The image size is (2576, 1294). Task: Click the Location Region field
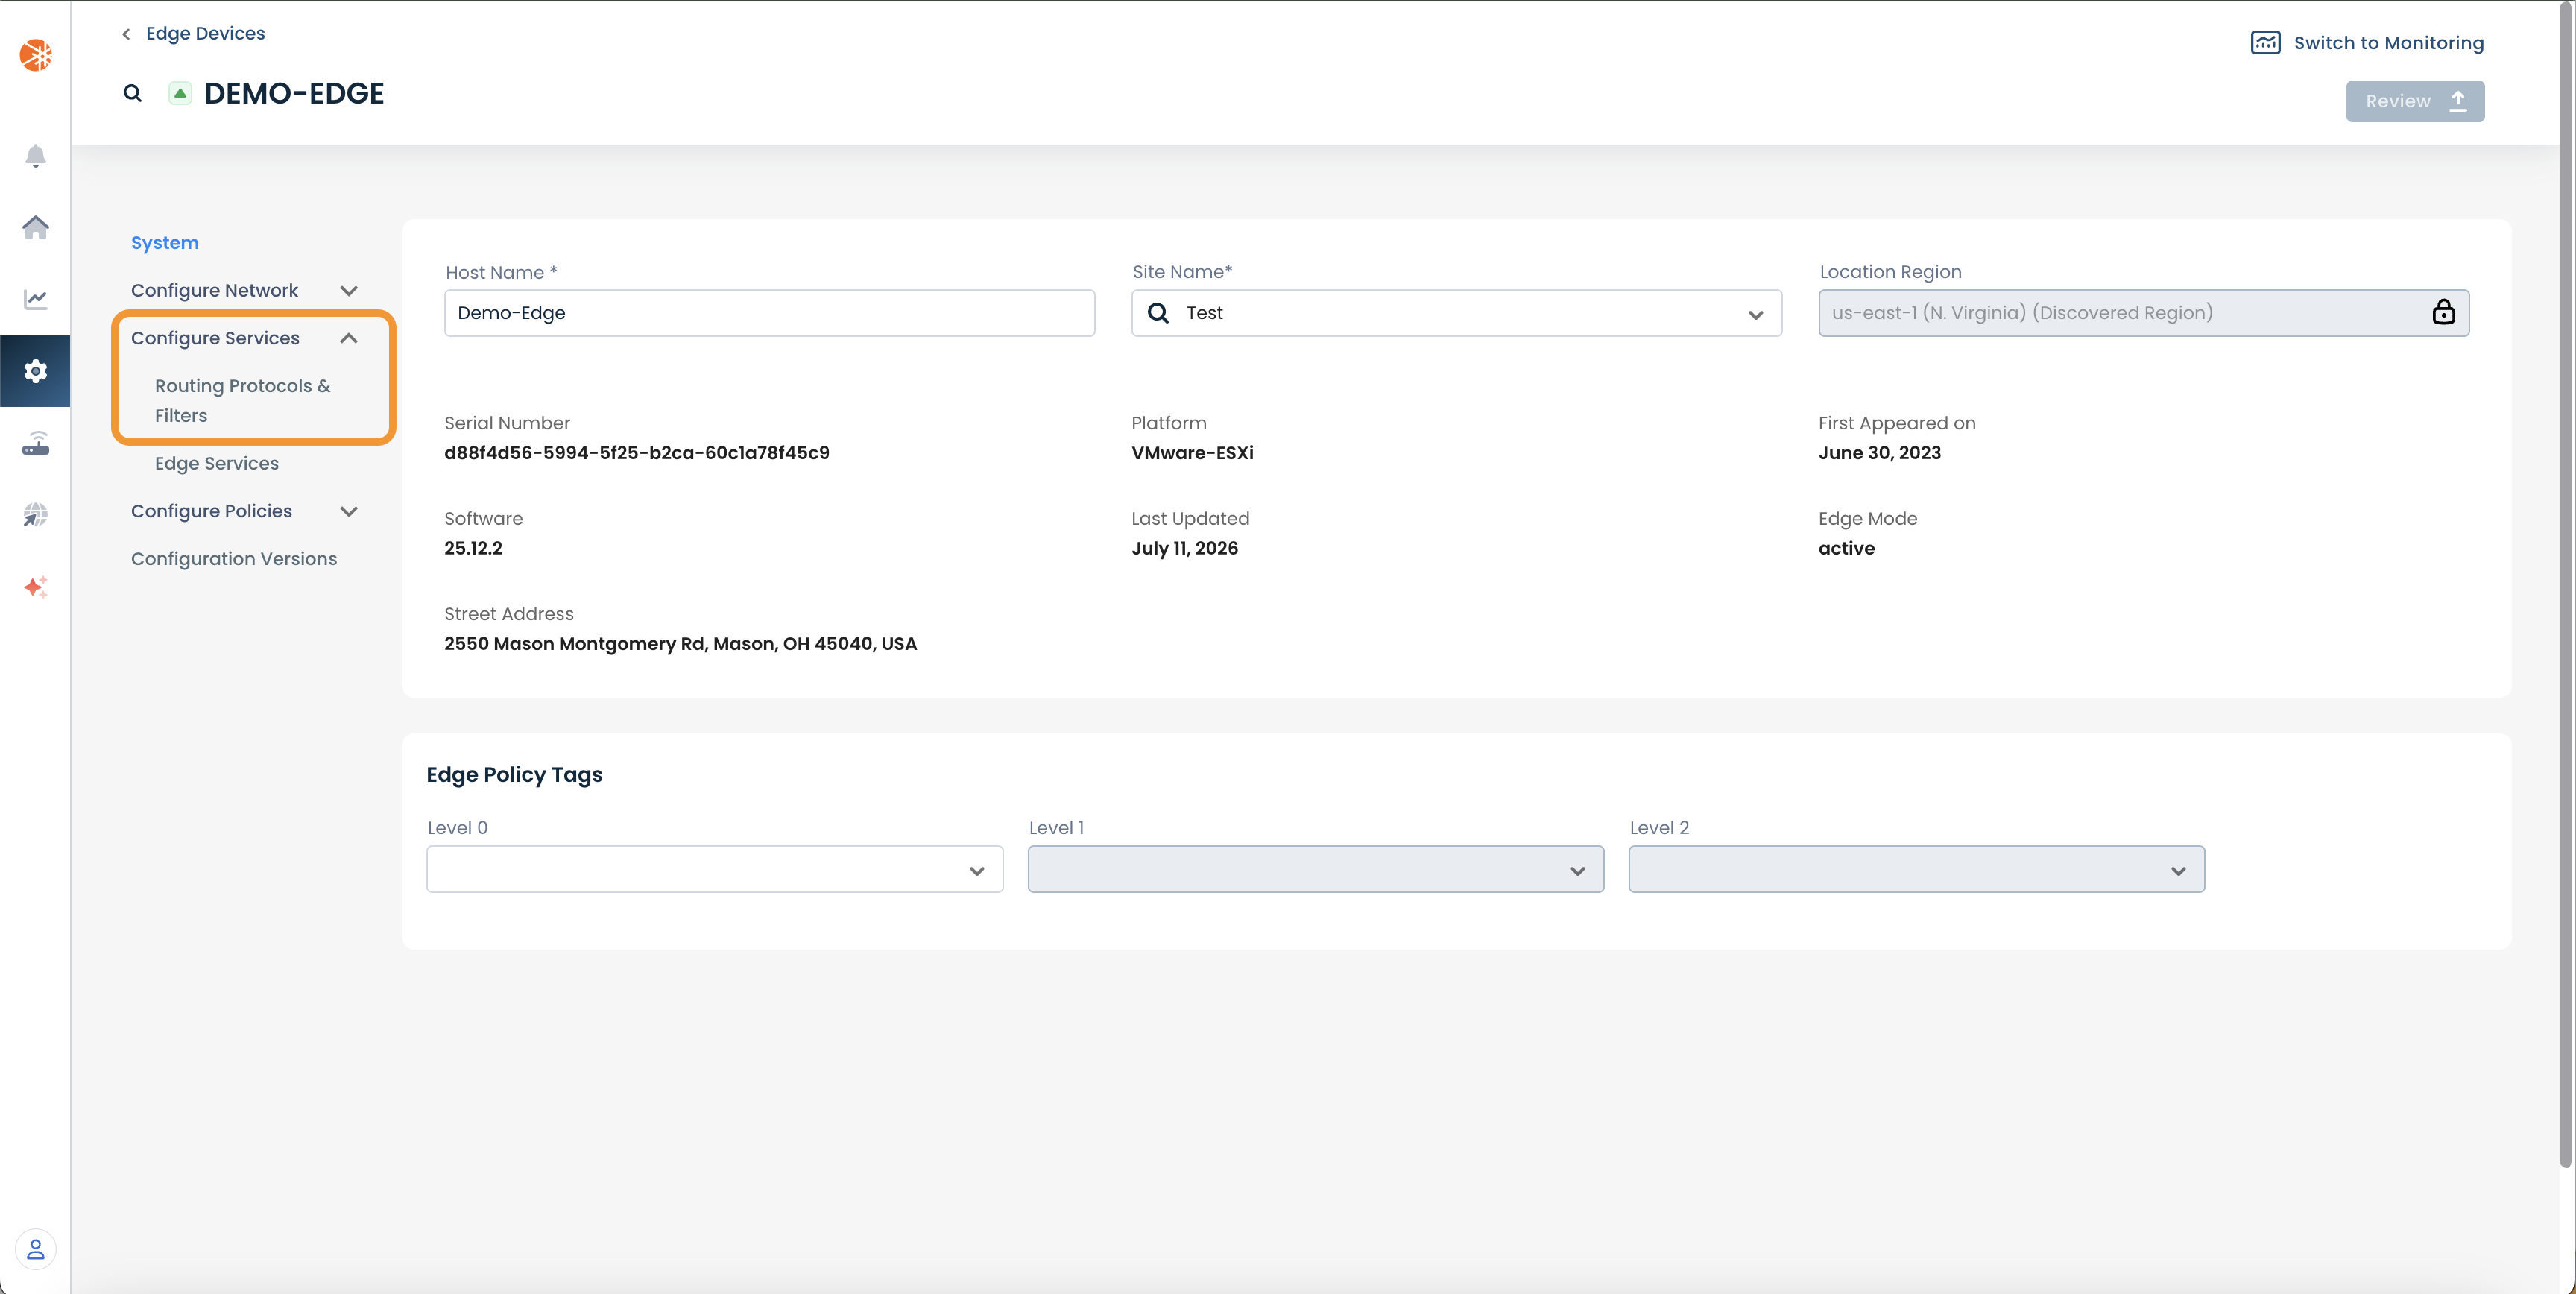pyautogui.click(x=2143, y=313)
